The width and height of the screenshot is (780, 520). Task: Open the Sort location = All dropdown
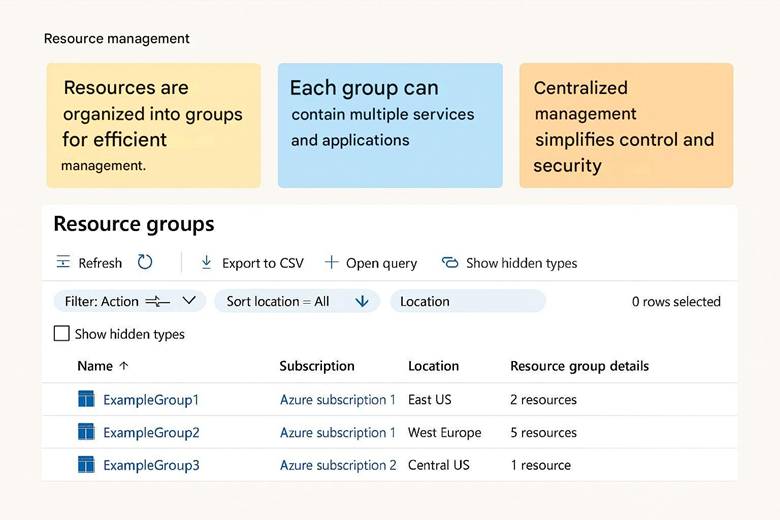click(x=297, y=301)
